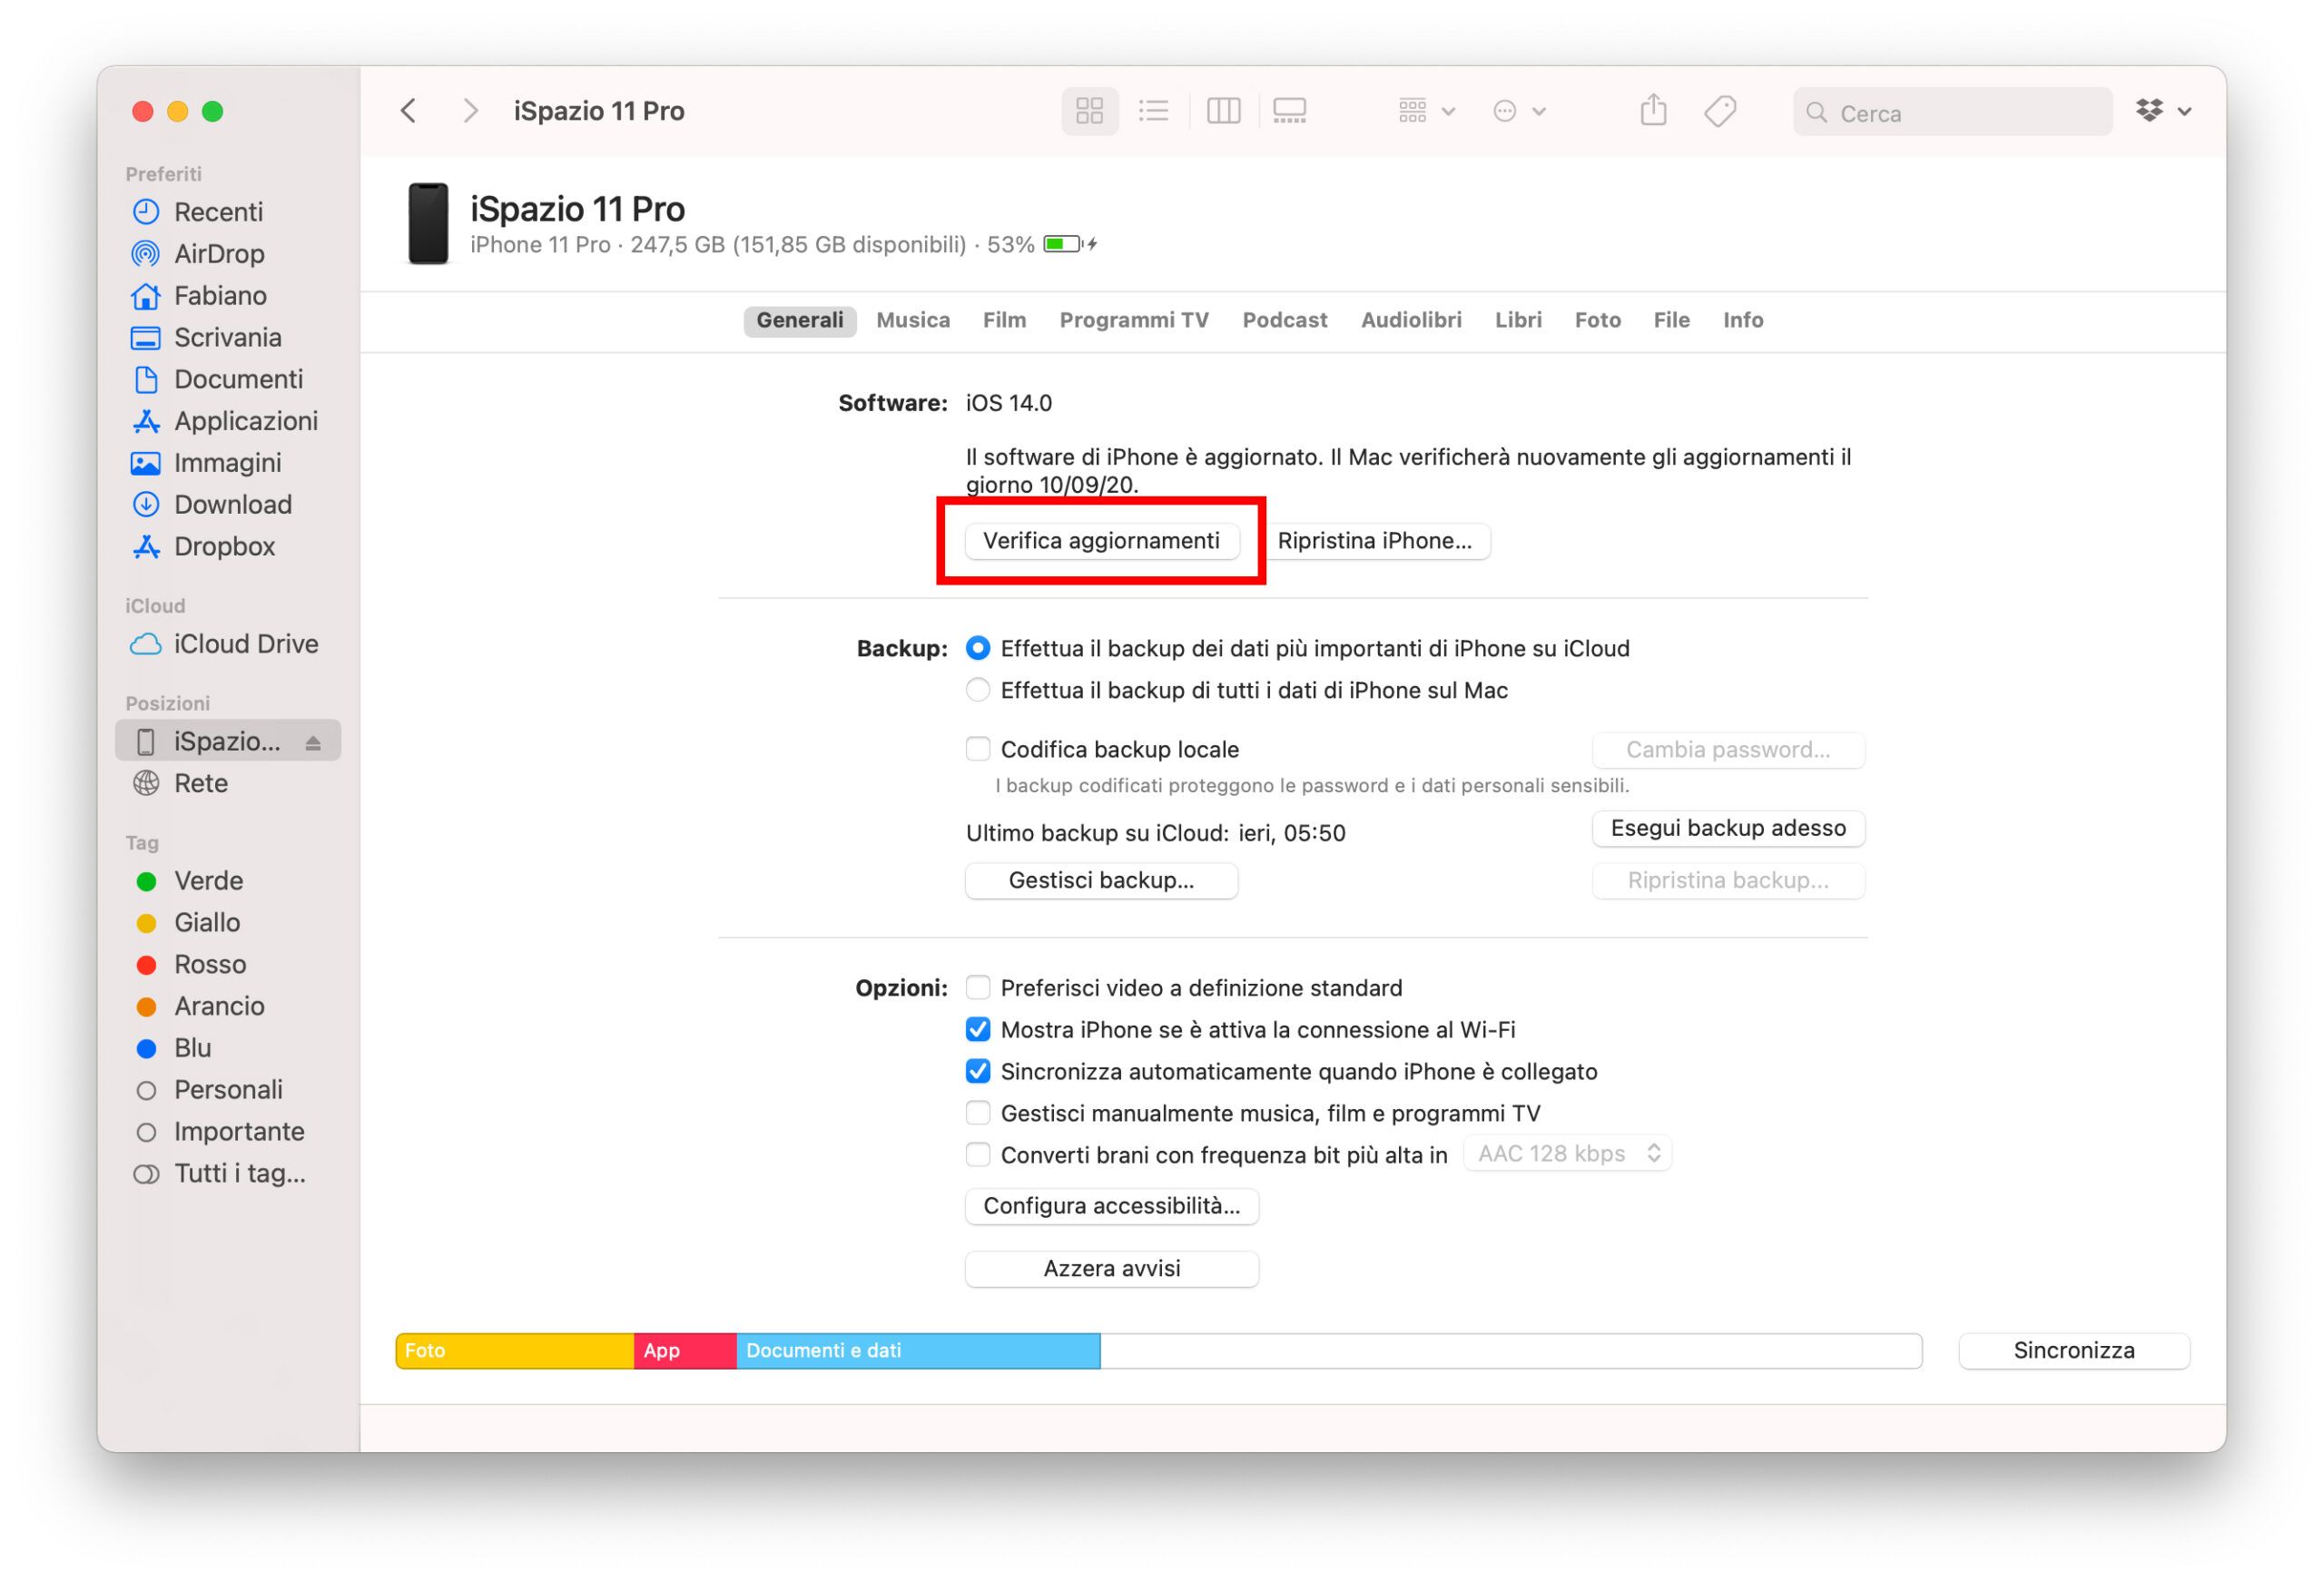This screenshot has height=1581, width=2324.
Task: Switch to icon grid view
Action: click(x=1089, y=111)
